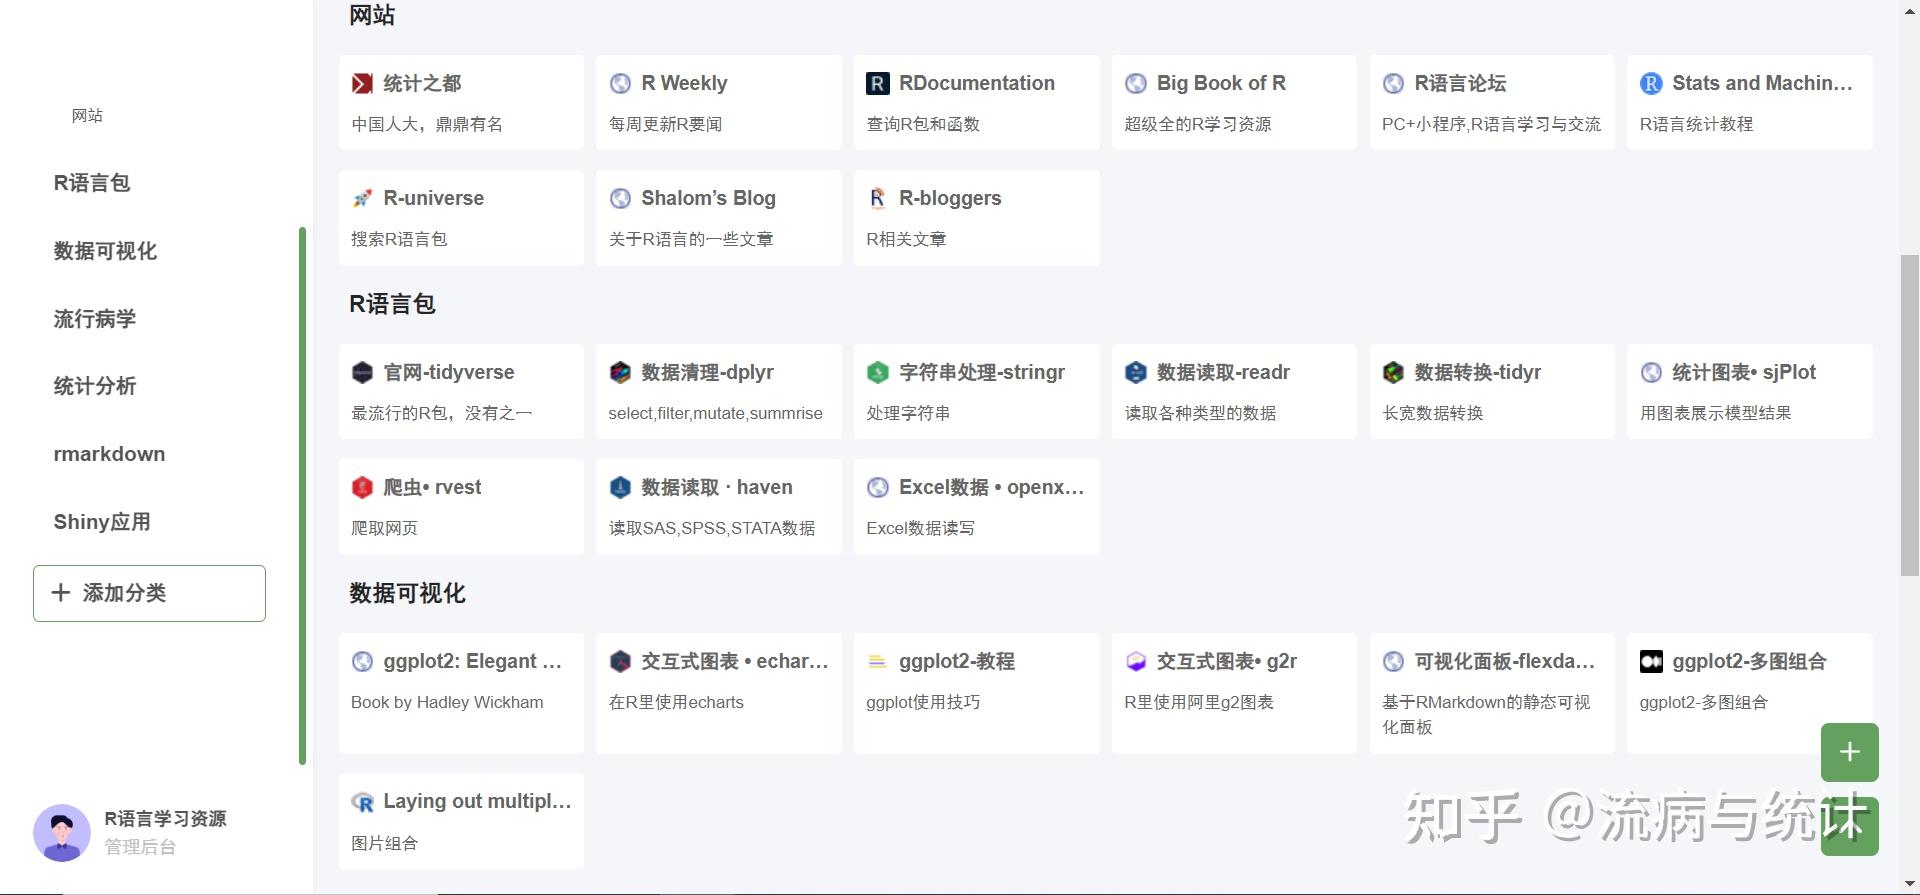Select R语言包 category in sidebar
The width and height of the screenshot is (1920, 895).
tap(92, 183)
